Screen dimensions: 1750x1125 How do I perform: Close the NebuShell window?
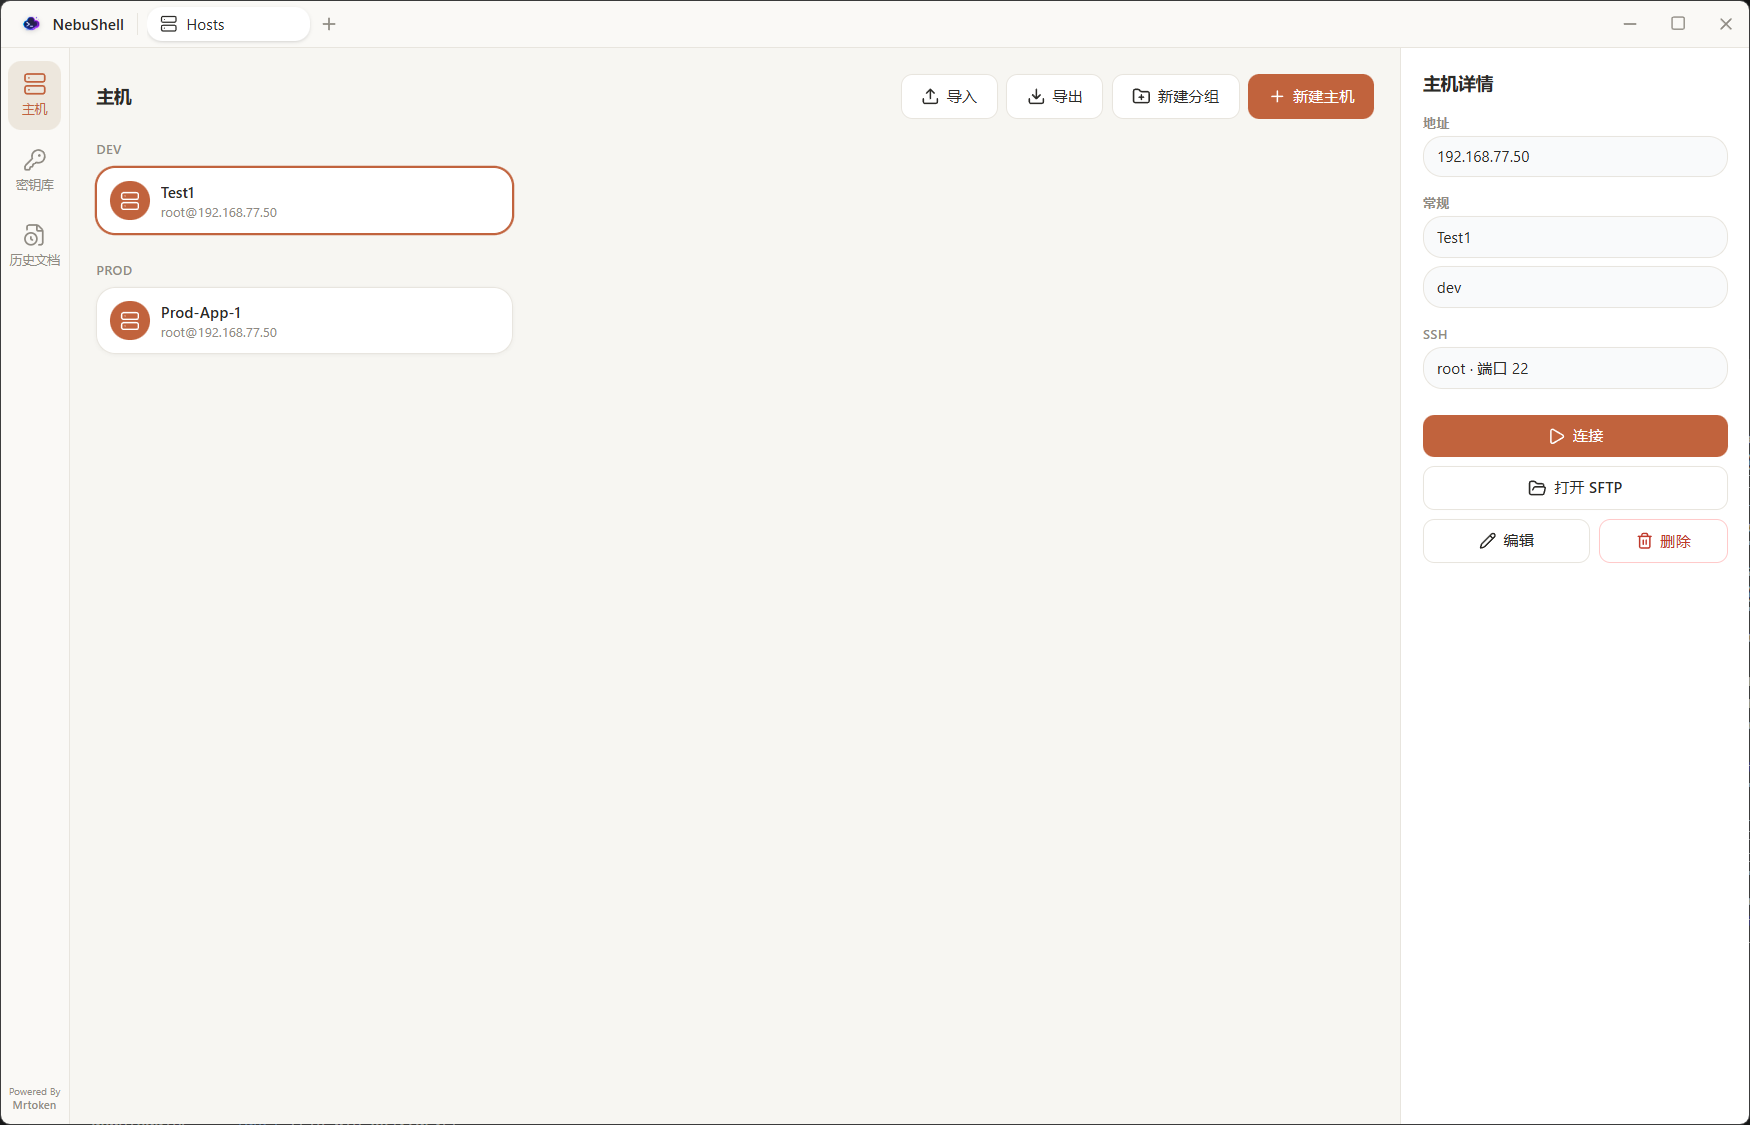point(1726,24)
